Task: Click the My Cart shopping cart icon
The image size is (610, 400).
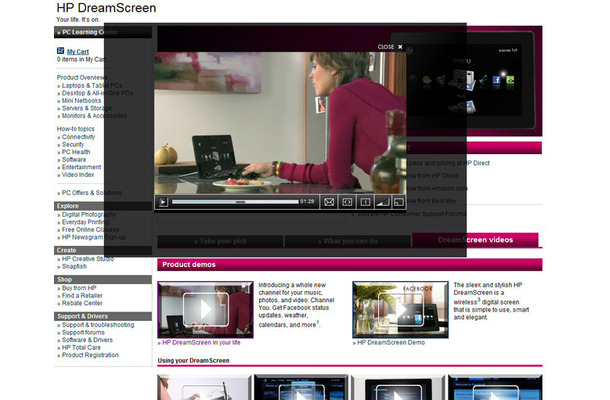Action: (60, 51)
